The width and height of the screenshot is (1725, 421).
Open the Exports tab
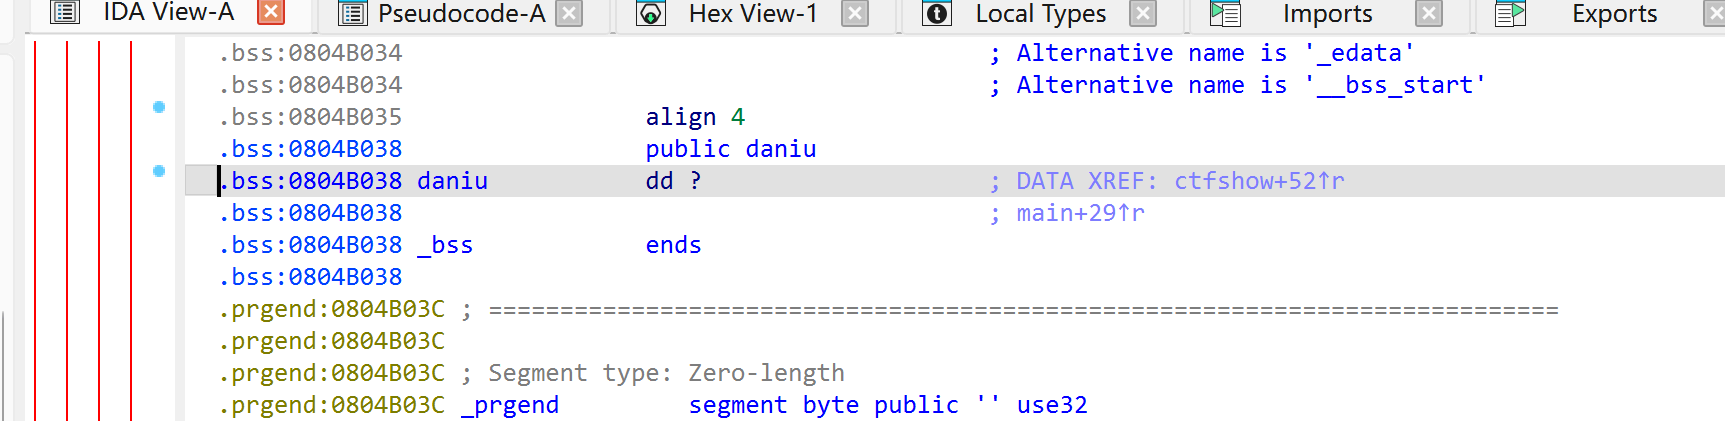click(x=1614, y=14)
